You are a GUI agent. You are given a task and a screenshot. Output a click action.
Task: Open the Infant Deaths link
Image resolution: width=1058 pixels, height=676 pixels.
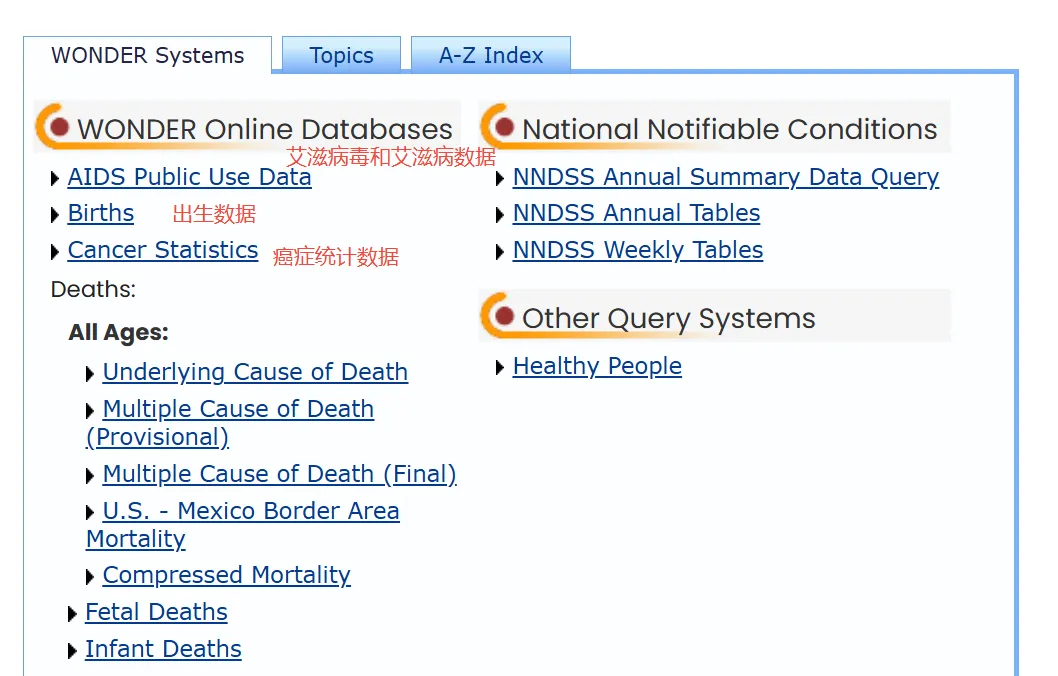163,649
